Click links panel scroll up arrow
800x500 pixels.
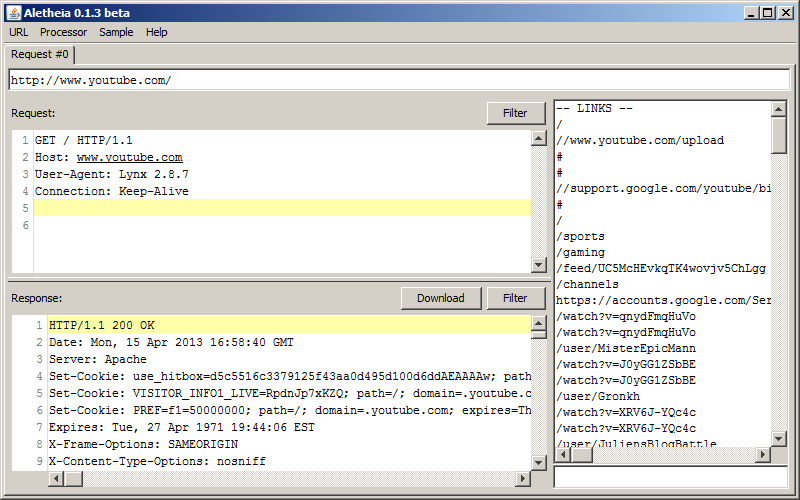(x=779, y=109)
